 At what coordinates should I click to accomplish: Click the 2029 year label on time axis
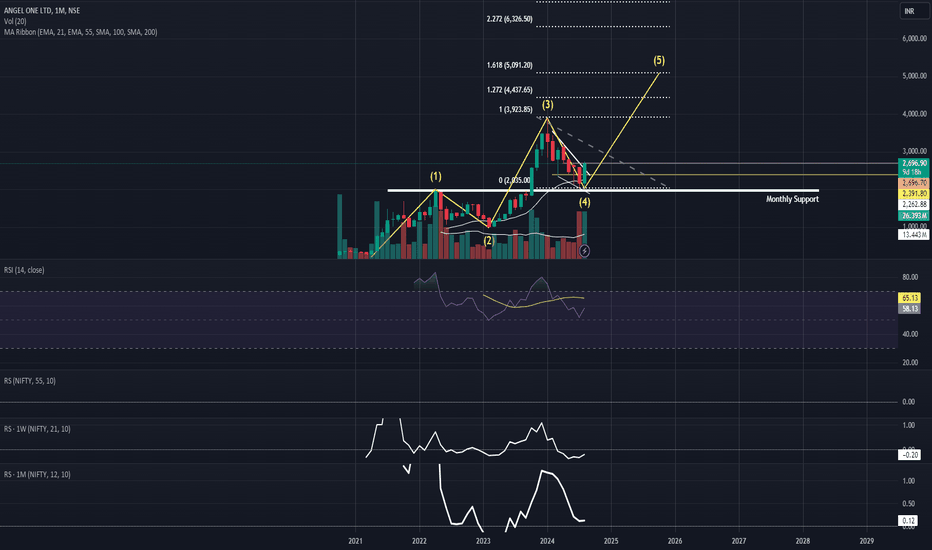pos(867,541)
